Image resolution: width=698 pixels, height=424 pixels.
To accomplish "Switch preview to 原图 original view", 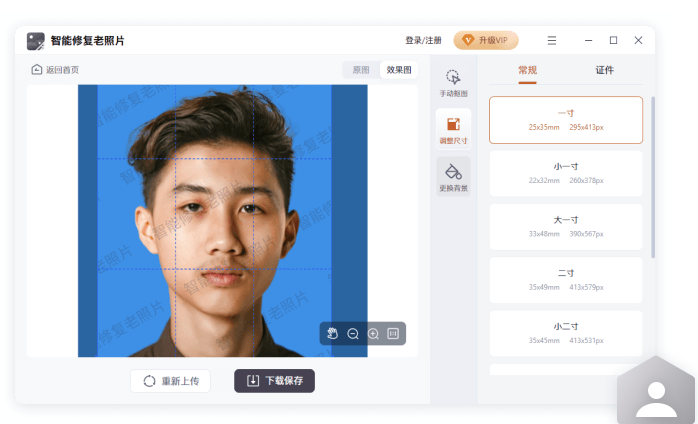I will [x=360, y=70].
